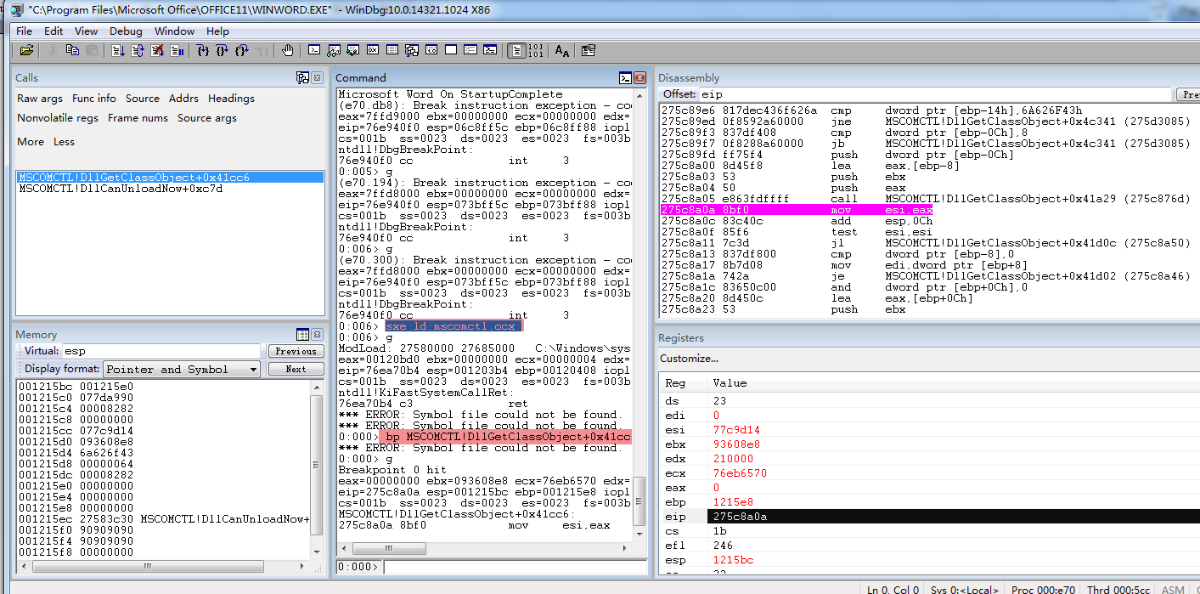Image resolution: width=1200 pixels, height=594 pixels.
Task: Click the Break toolbar icon
Action: (x=177, y=50)
